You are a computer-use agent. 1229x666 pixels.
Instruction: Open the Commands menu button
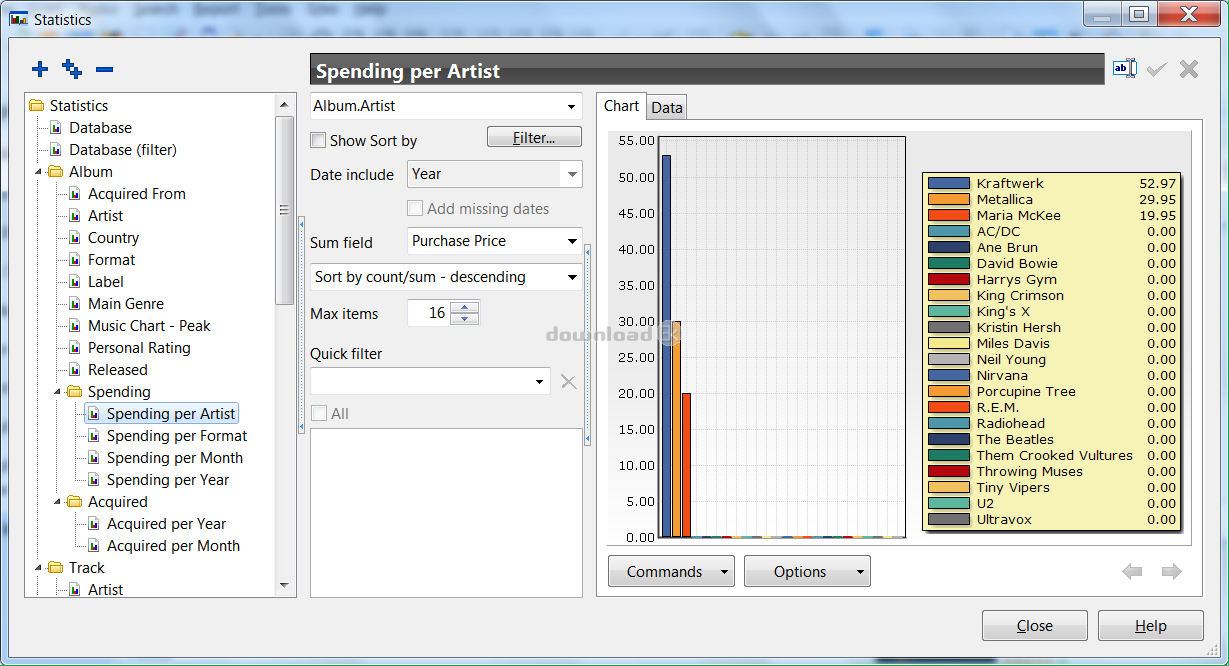point(671,572)
